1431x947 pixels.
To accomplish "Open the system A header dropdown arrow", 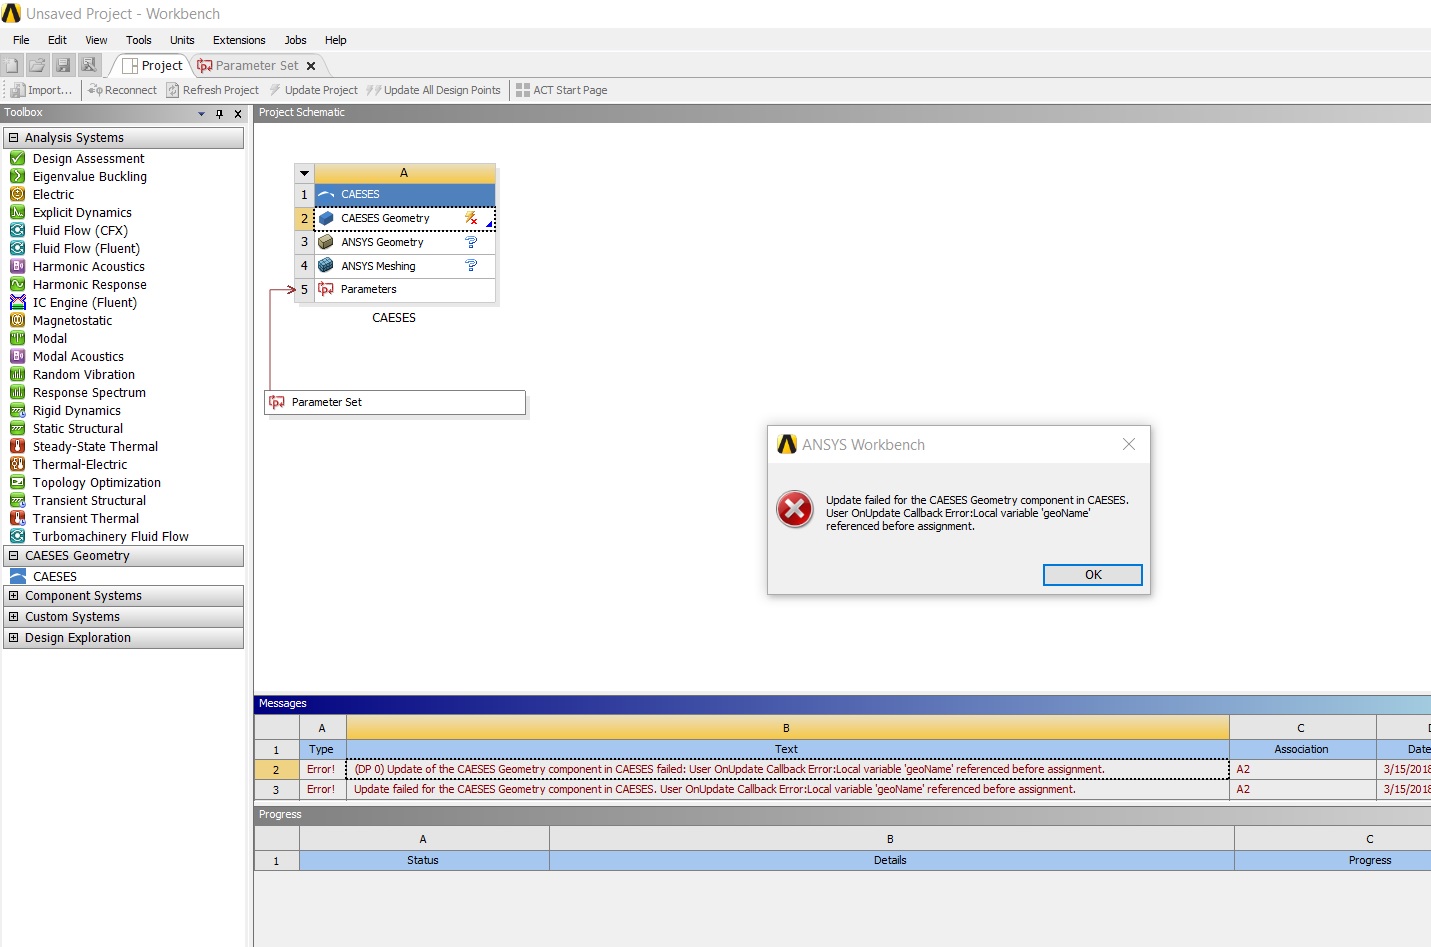I will tap(304, 173).
